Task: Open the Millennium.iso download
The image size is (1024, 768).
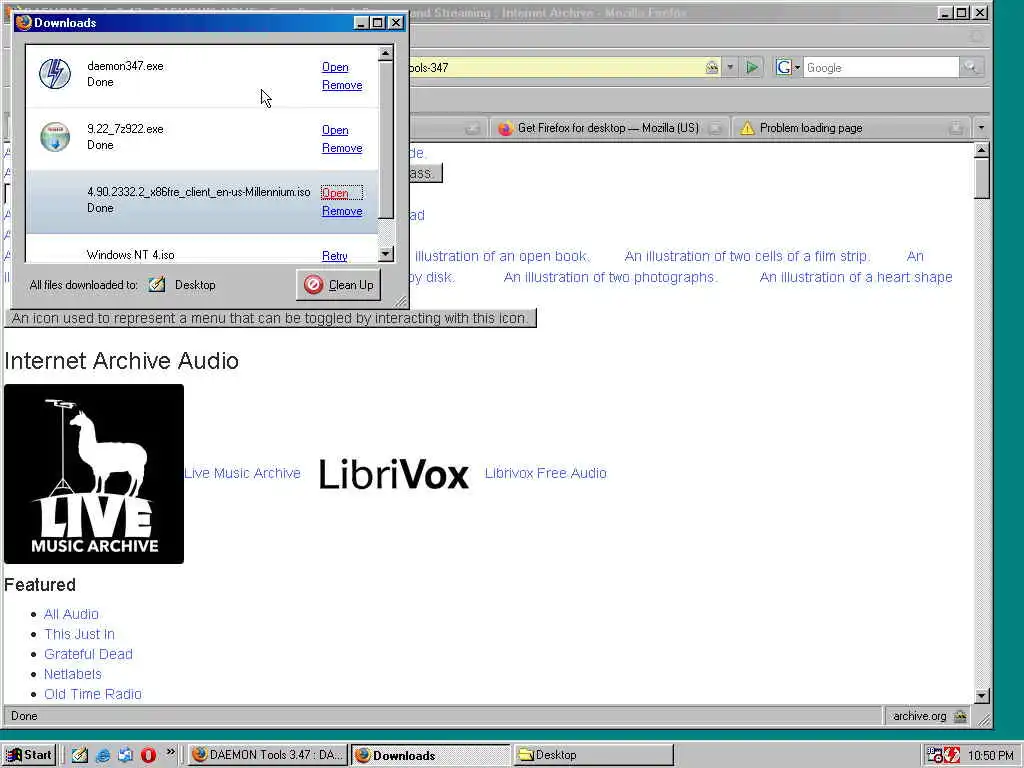Action: (335, 193)
